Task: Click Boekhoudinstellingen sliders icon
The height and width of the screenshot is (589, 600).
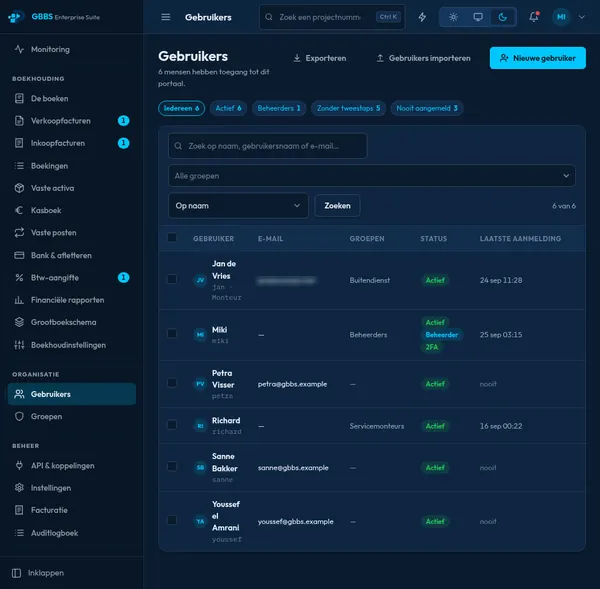Action: pos(19,345)
